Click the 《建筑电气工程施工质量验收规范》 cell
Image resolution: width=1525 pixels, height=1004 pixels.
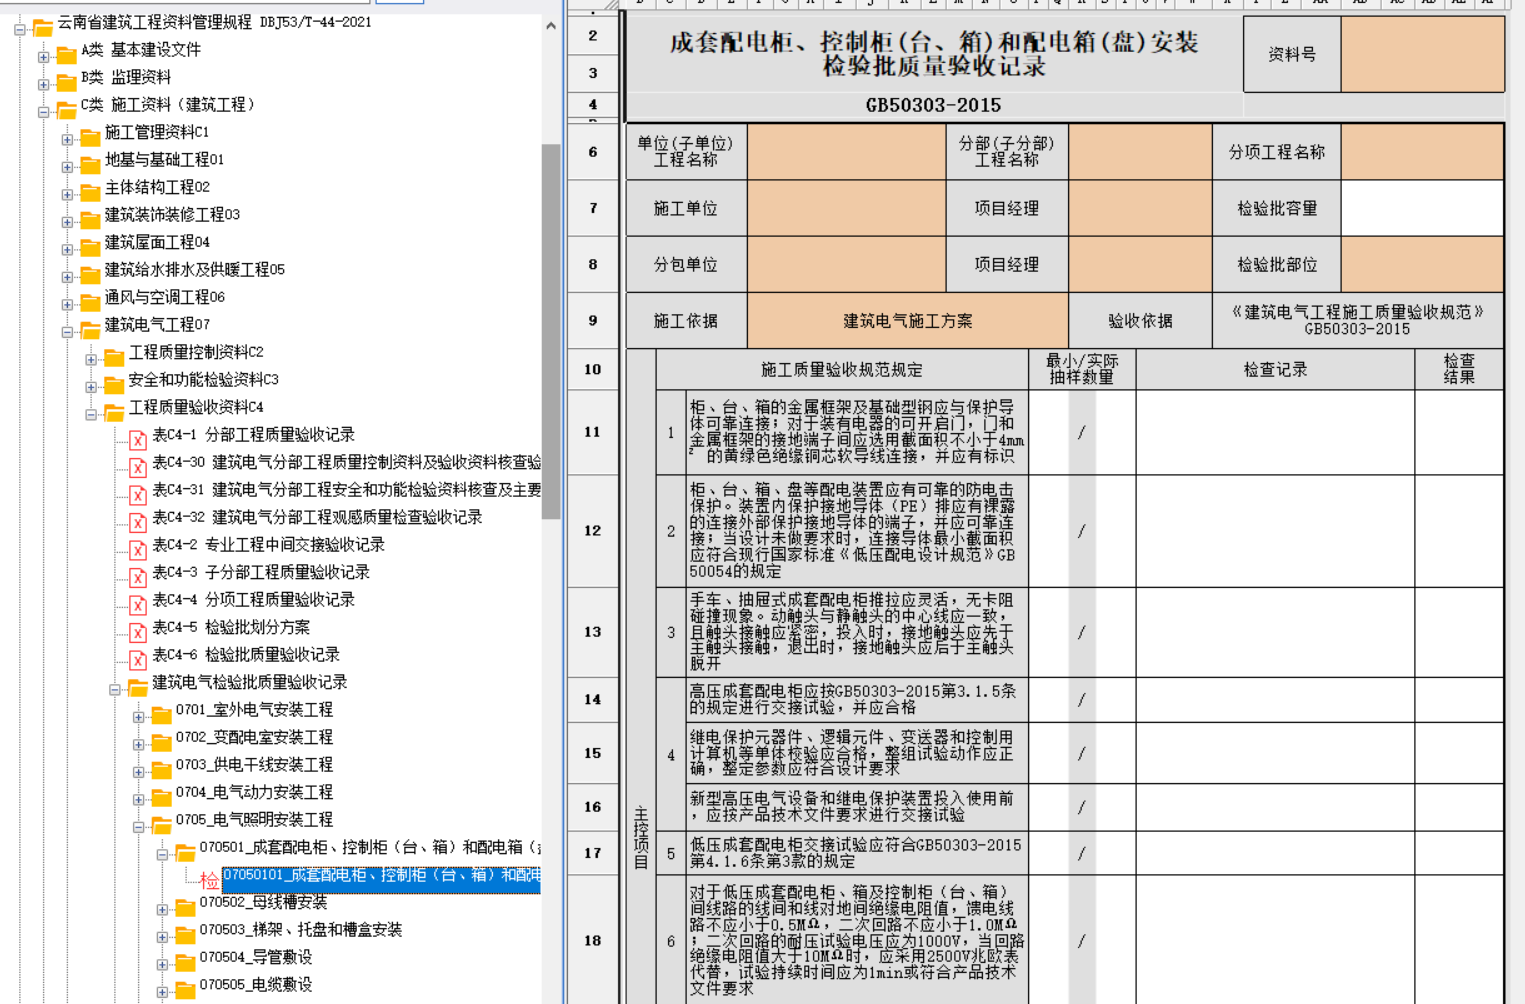1358,321
